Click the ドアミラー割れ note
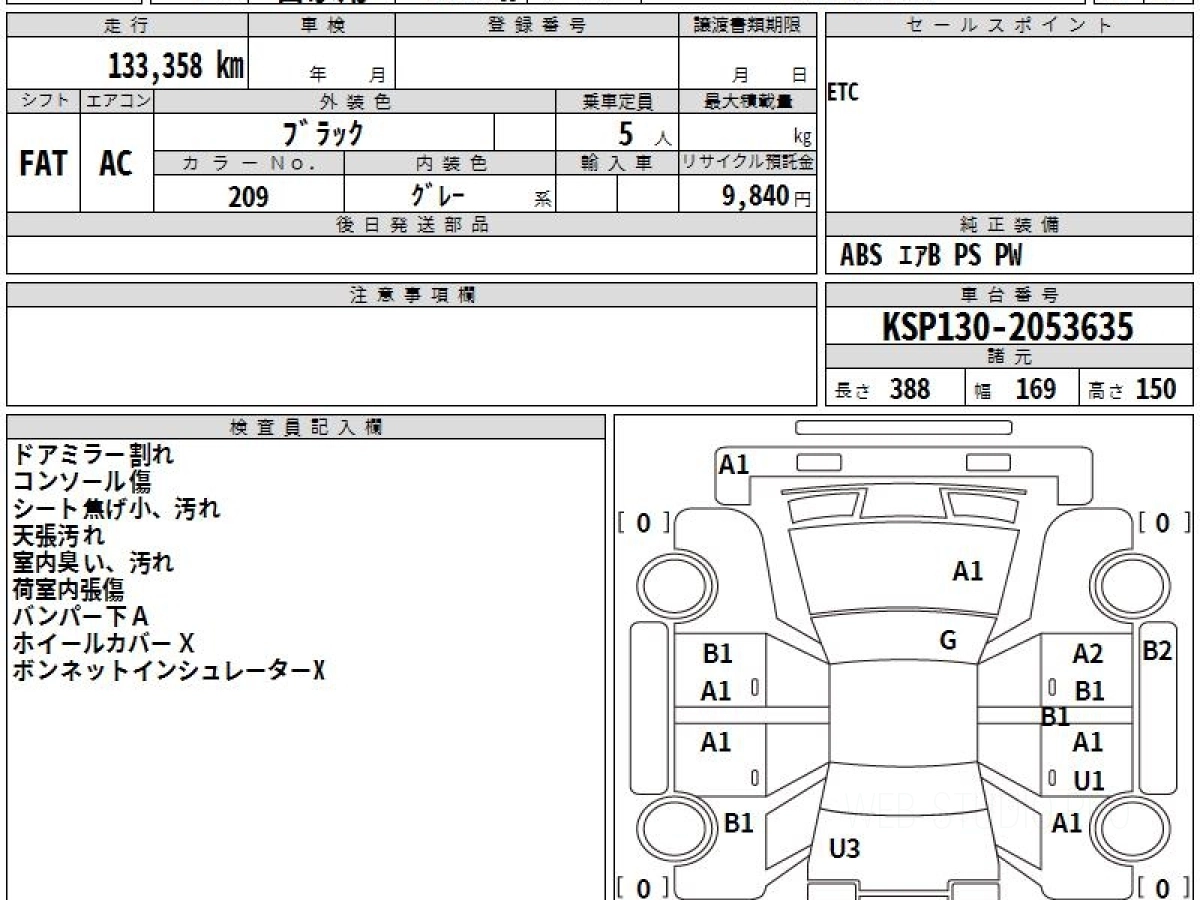This screenshot has height=900, width=1200. [93, 454]
